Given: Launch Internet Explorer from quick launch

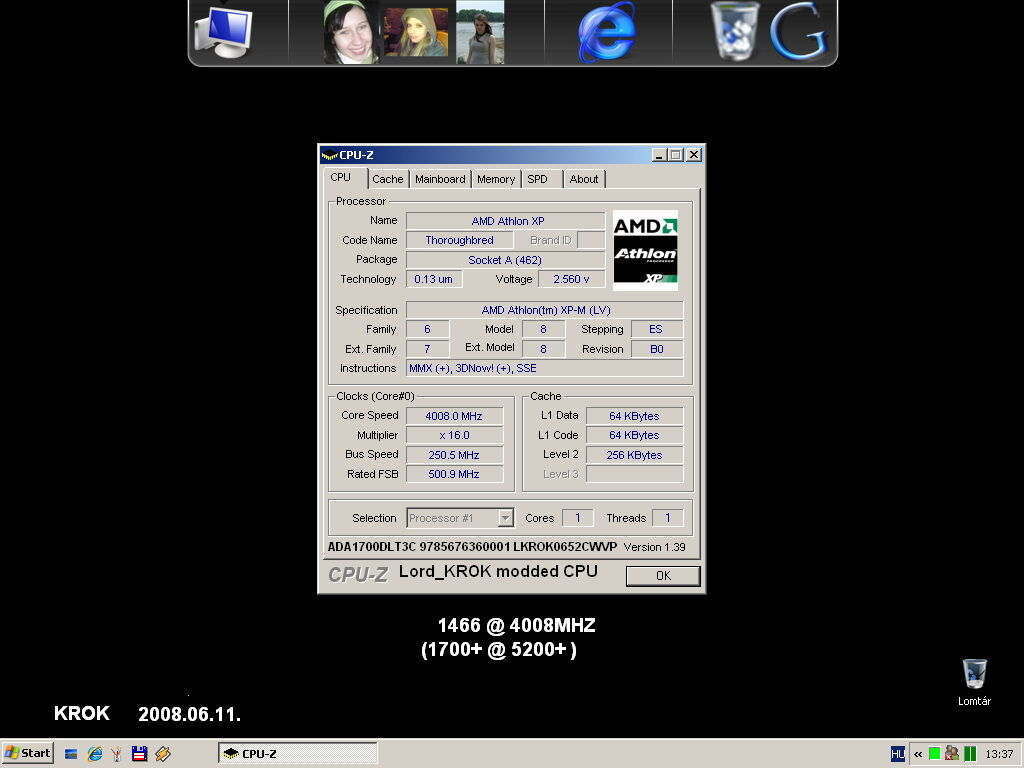Looking at the screenshot, I should coord(95,754).
